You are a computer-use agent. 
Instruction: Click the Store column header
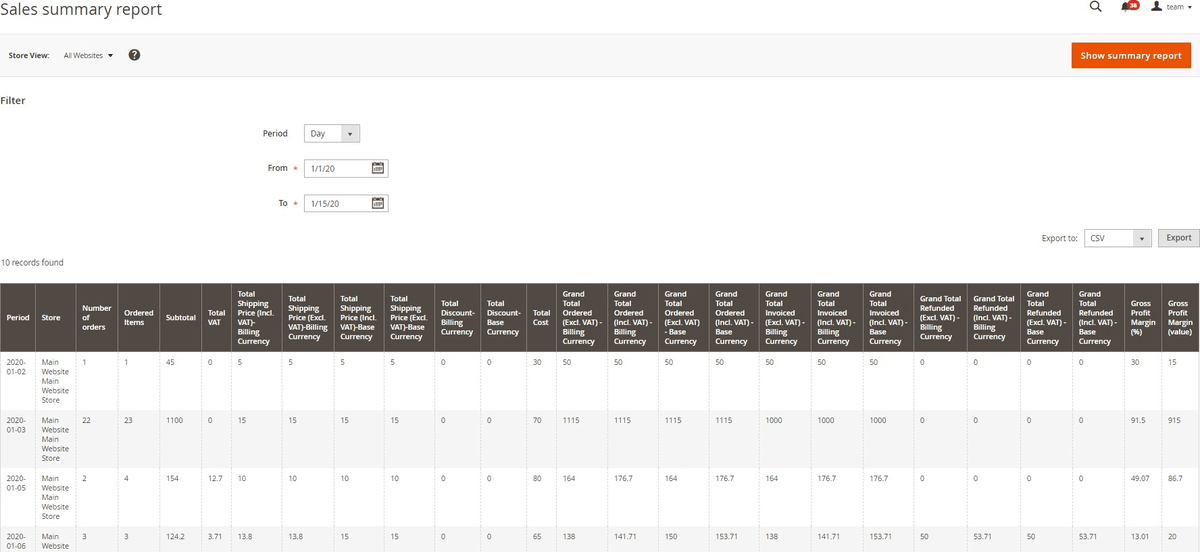click(51, 318)
